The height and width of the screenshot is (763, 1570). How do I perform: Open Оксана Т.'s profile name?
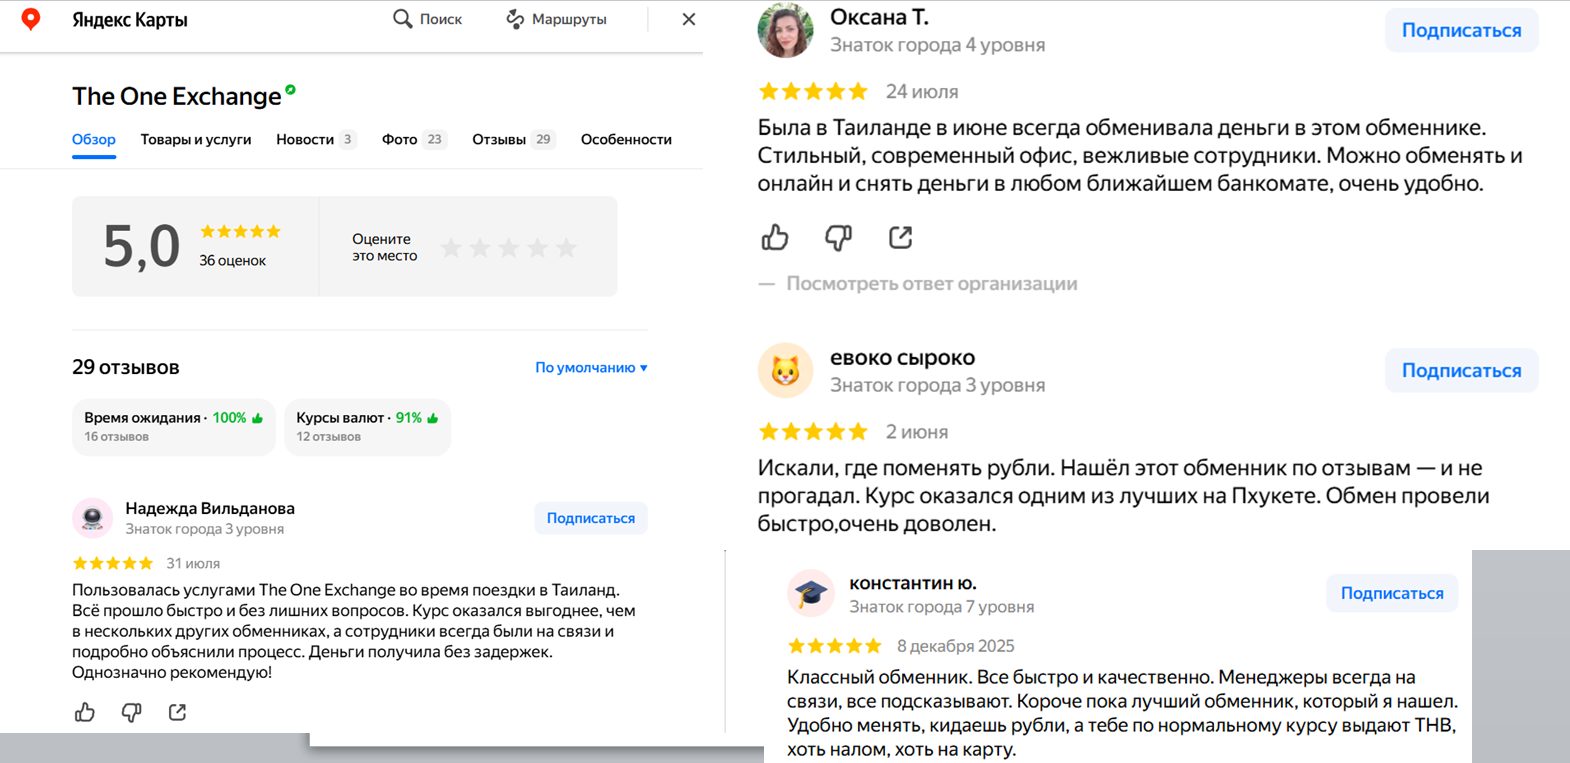(879, 17)
